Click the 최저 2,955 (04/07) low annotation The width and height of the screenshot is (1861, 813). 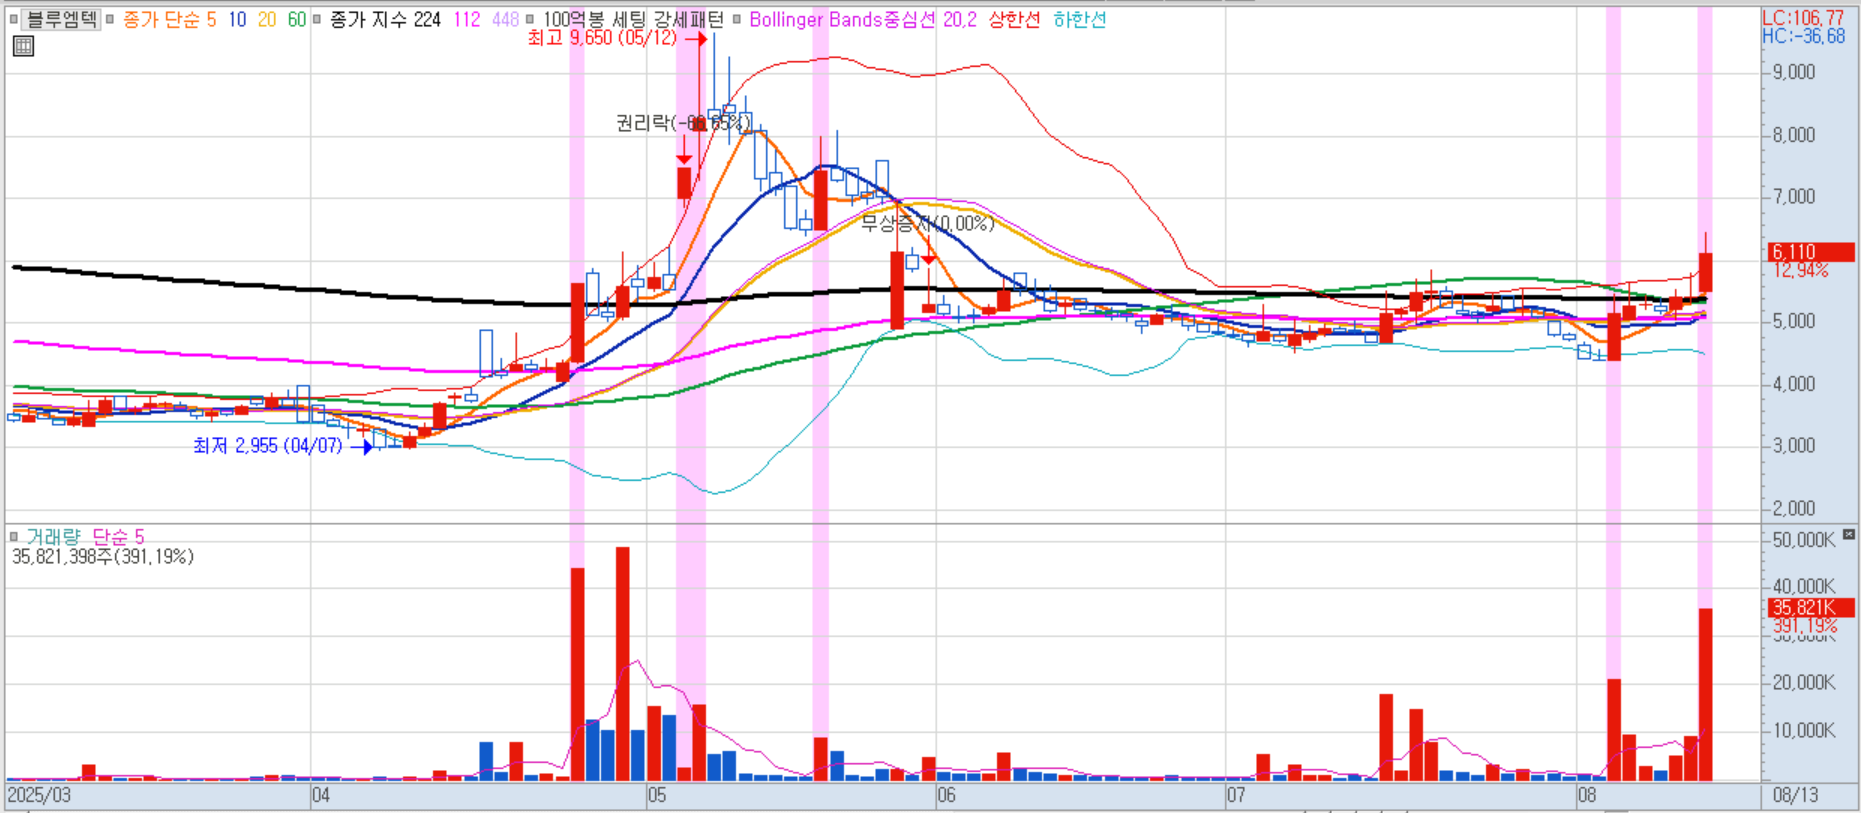(268, 446)
